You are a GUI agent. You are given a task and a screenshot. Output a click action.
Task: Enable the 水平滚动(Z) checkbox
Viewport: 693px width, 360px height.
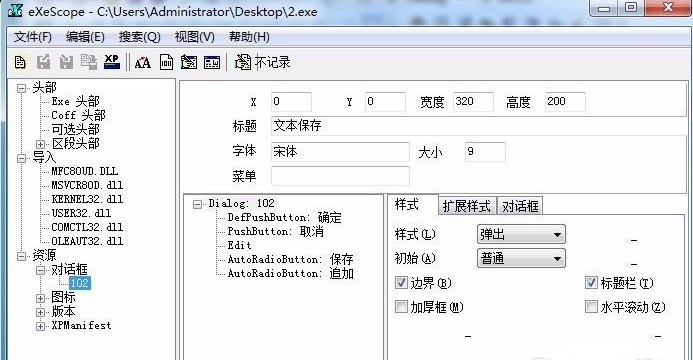tap(591, 307)
